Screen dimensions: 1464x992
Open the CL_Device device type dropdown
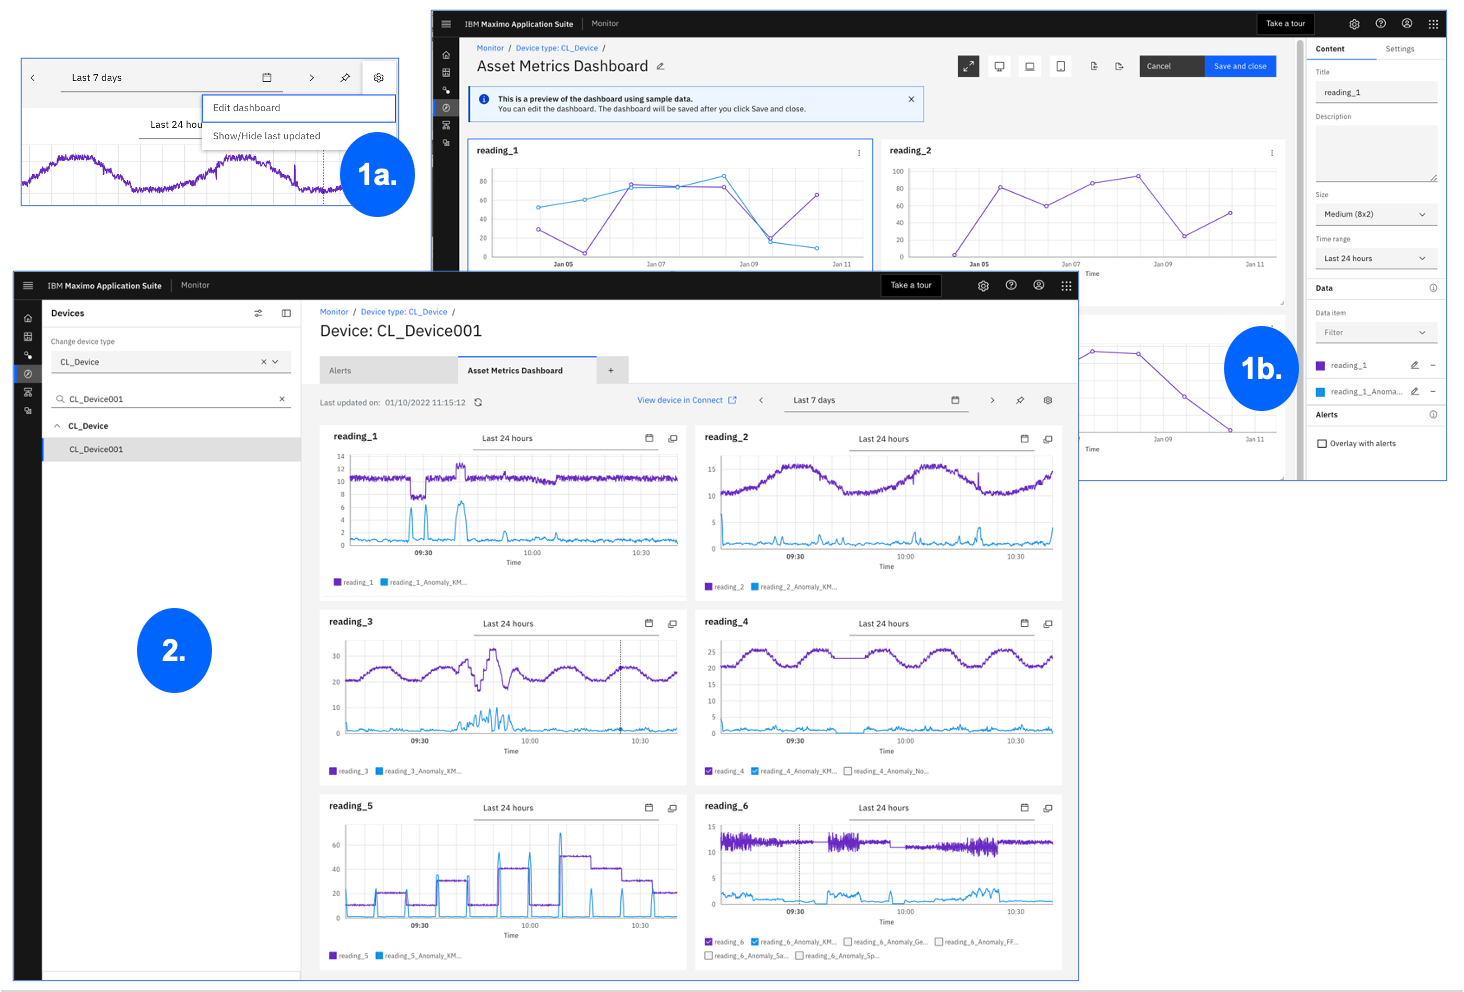point(171,362)
